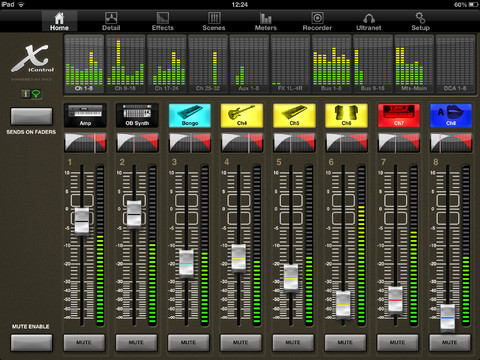Switch to the Detail tab

pos(111,21)
